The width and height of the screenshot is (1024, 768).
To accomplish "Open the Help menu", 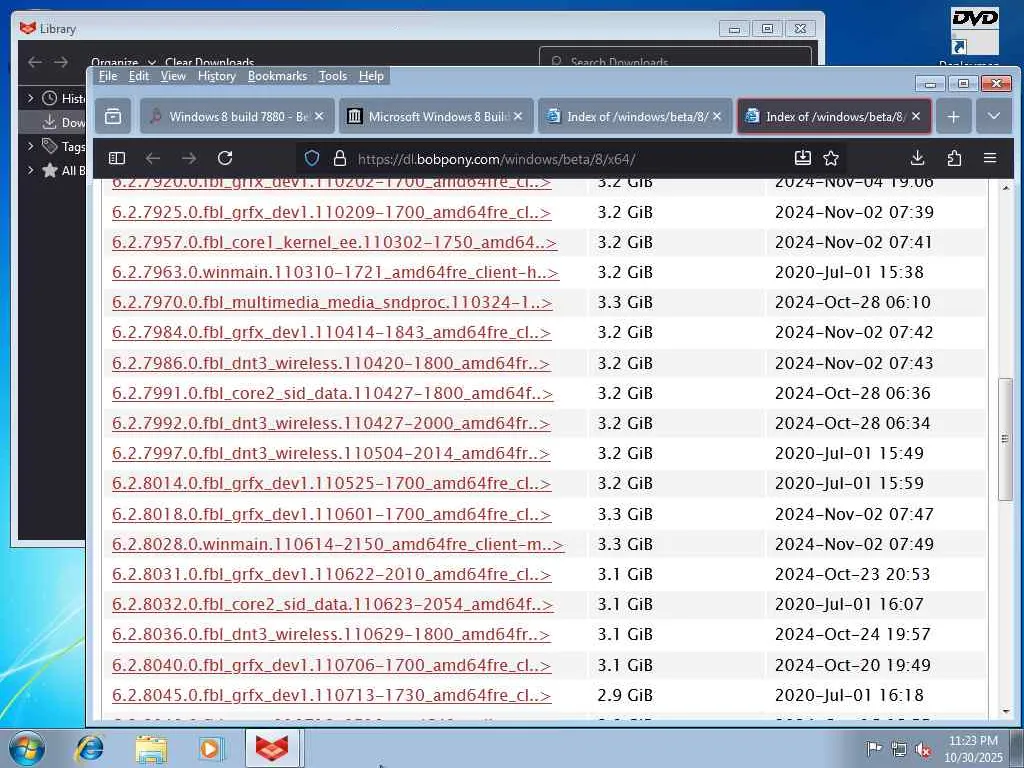I will click(x=372, y=76).
